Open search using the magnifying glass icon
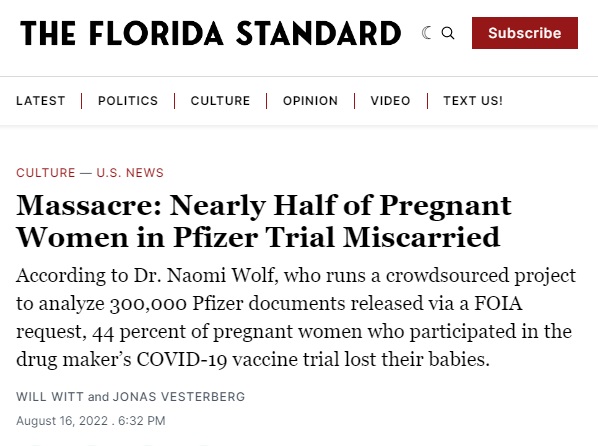Viewport: 598px width, 446px height. pyautogui.click(x=448, y=33)
